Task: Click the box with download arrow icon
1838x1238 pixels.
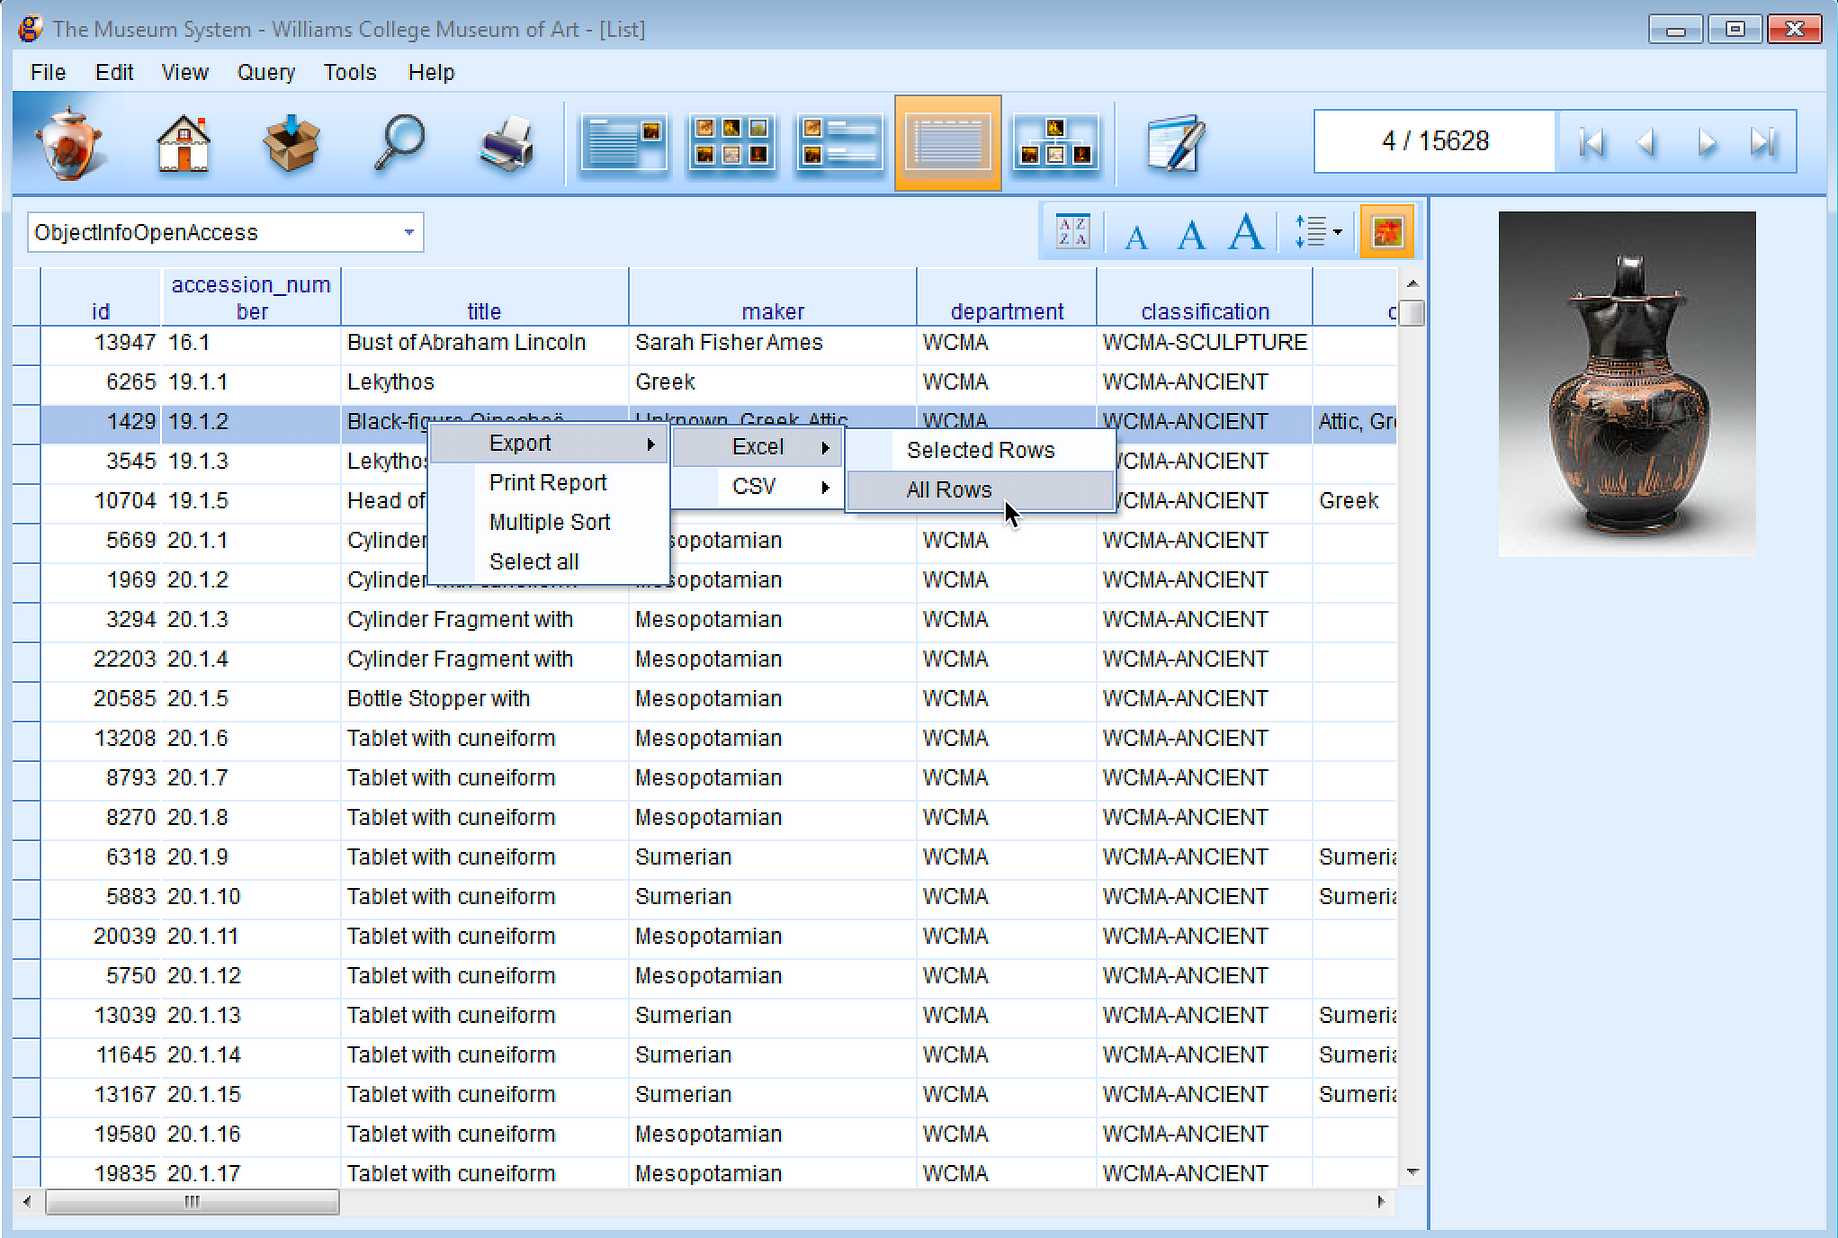Action: 291,143
